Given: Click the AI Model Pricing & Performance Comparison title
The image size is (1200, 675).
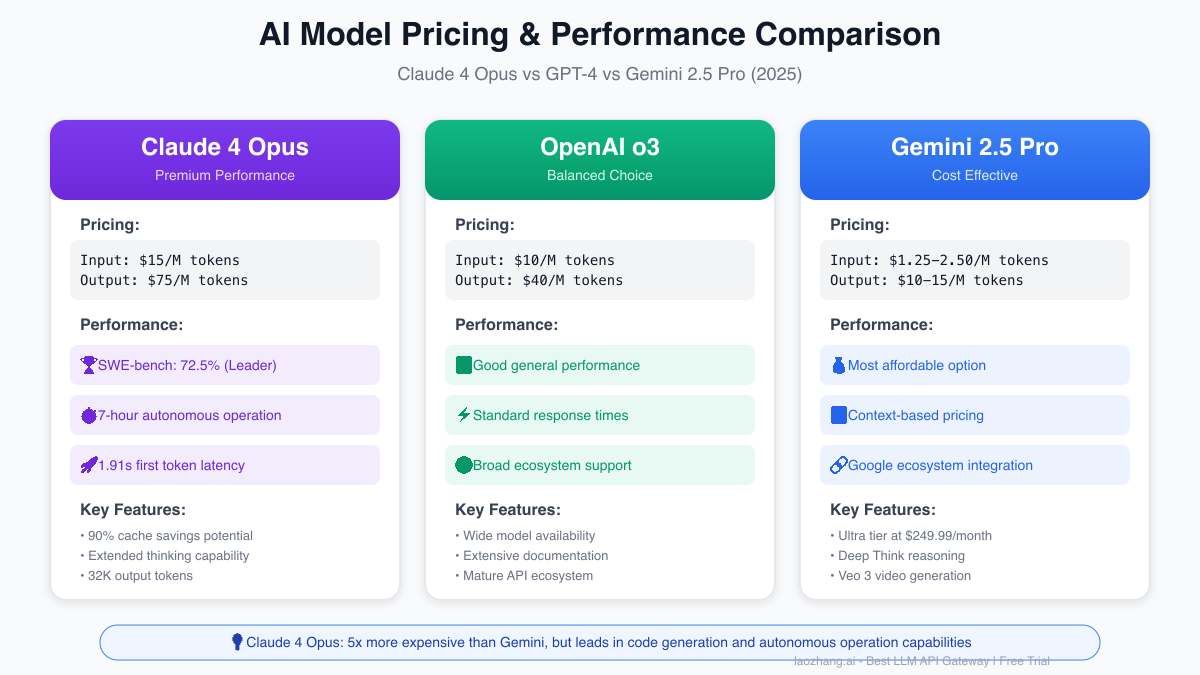Looking at the screenshot, I should [600, 34].
